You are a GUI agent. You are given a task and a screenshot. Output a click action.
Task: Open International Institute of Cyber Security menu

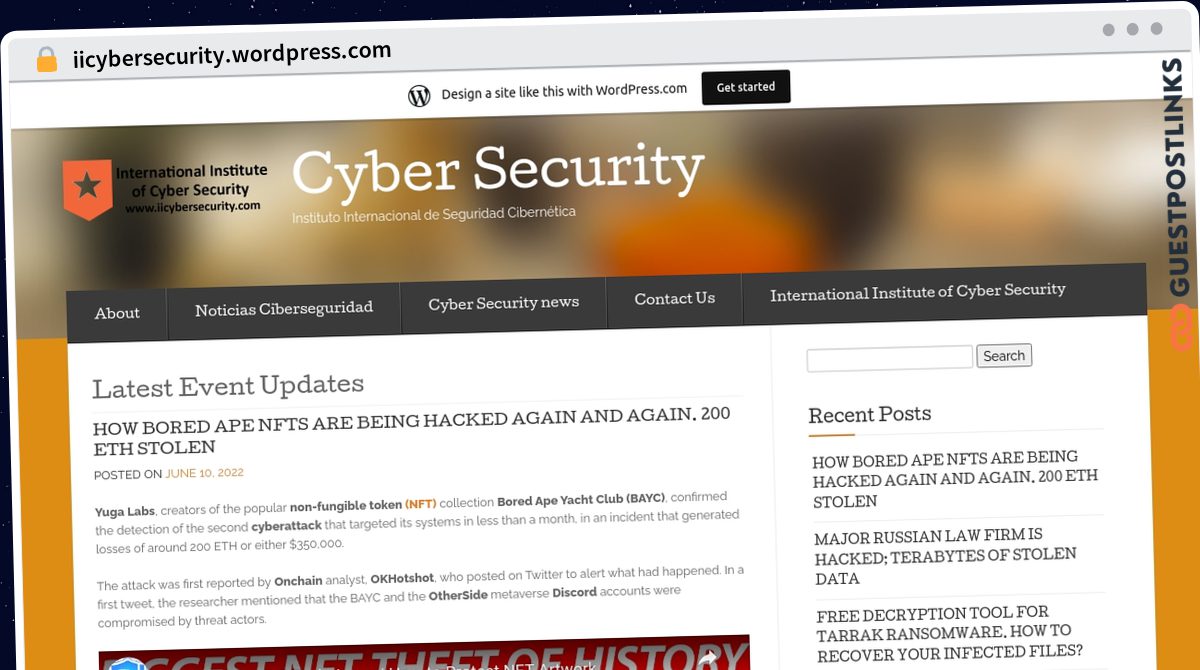(918, 291)
